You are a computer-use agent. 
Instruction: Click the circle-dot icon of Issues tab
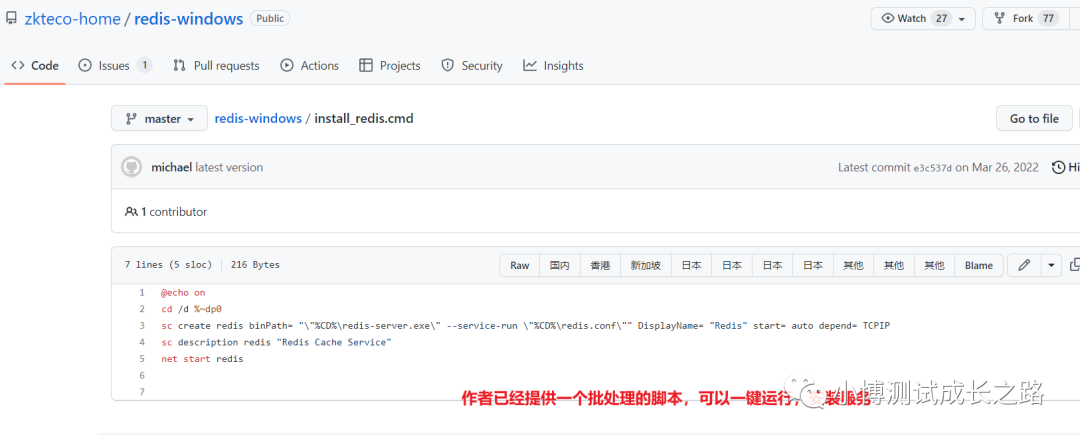coord(85,65)
